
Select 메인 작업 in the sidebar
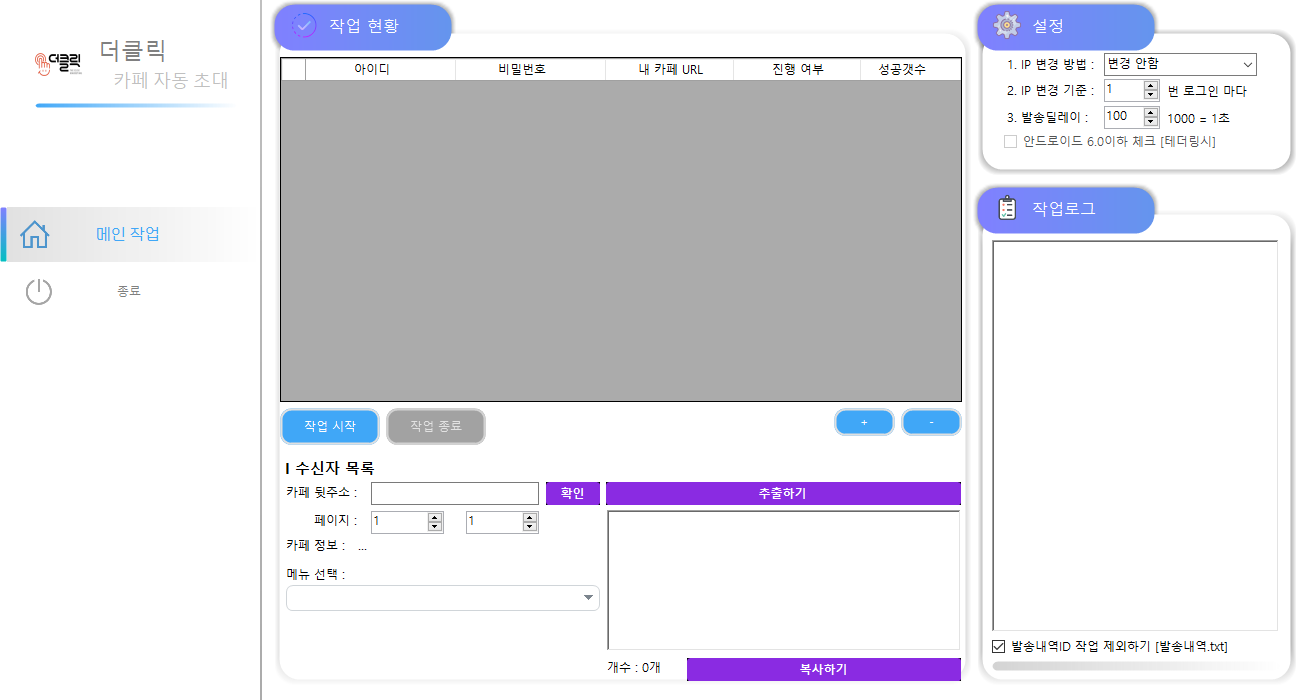pos(127,234)
